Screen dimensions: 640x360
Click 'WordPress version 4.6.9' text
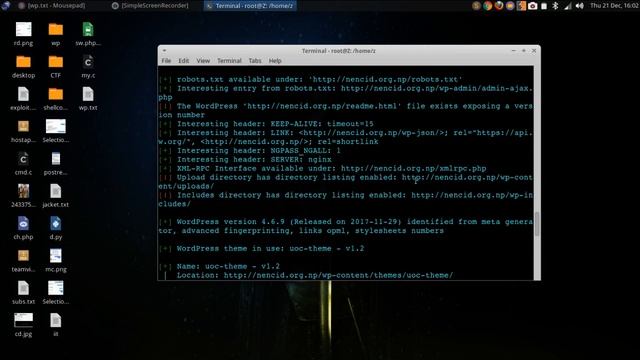click(x=231, y=222)
